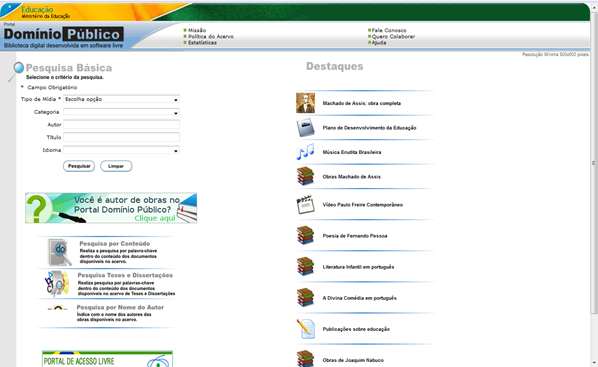Click the books icon beside Poesia de Fernando Pessoa

pos(305,235)
